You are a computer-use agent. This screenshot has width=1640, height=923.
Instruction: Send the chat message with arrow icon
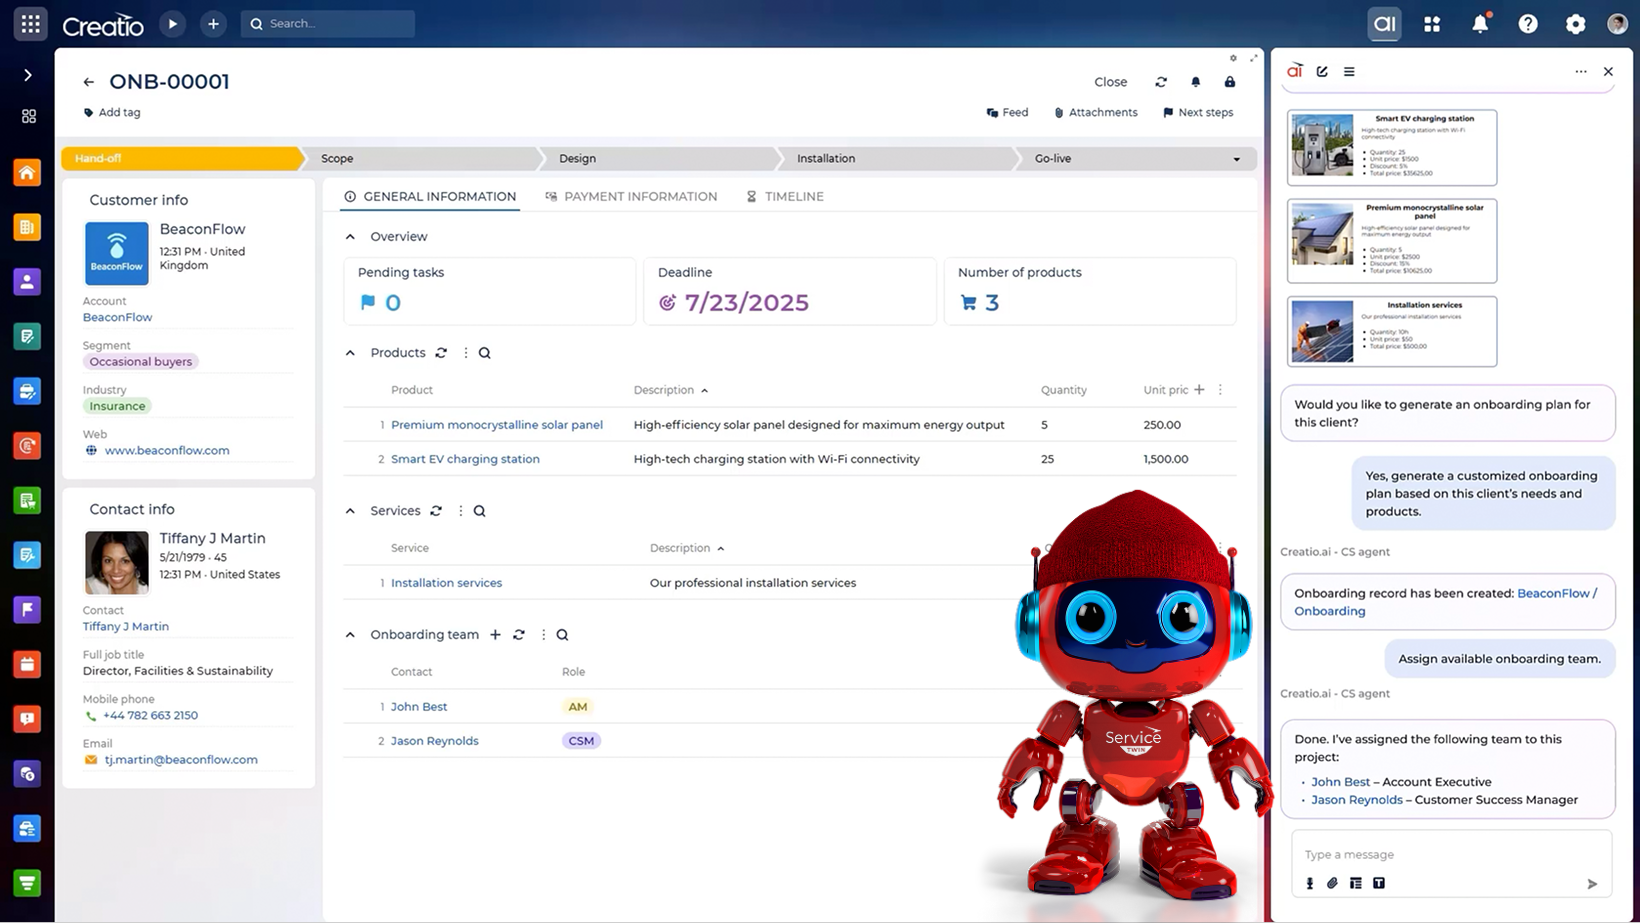click(x=1591, y=884)
